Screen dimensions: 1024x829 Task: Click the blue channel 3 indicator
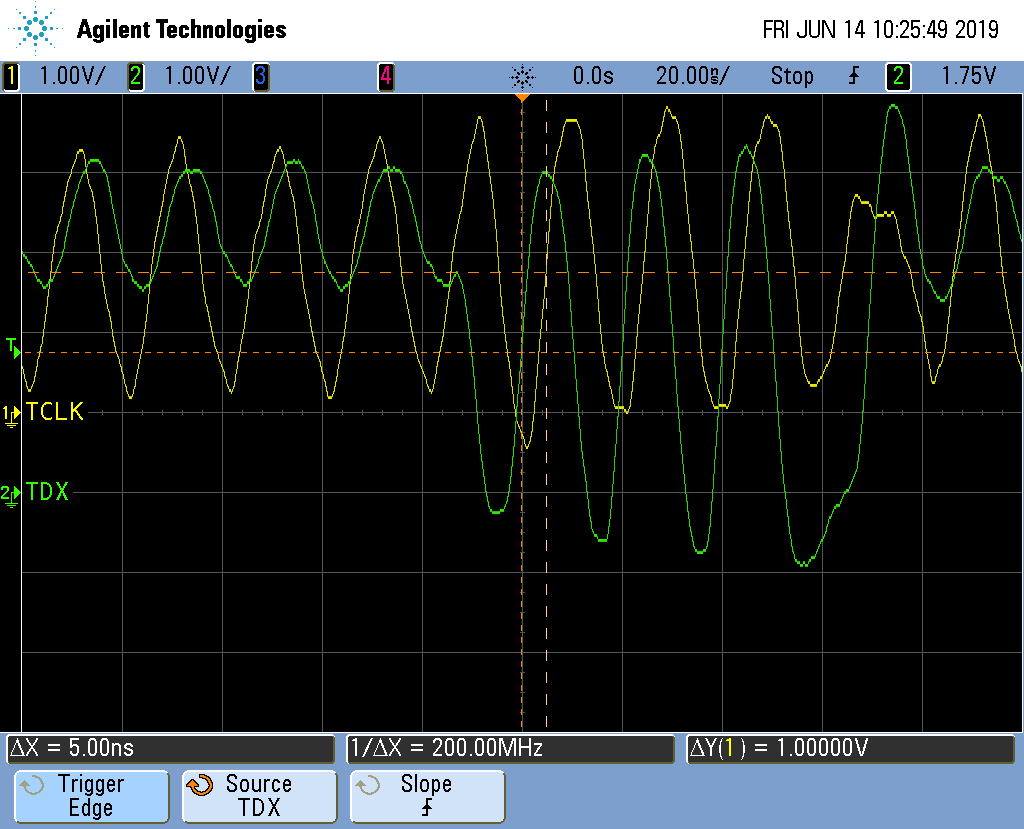260,76
